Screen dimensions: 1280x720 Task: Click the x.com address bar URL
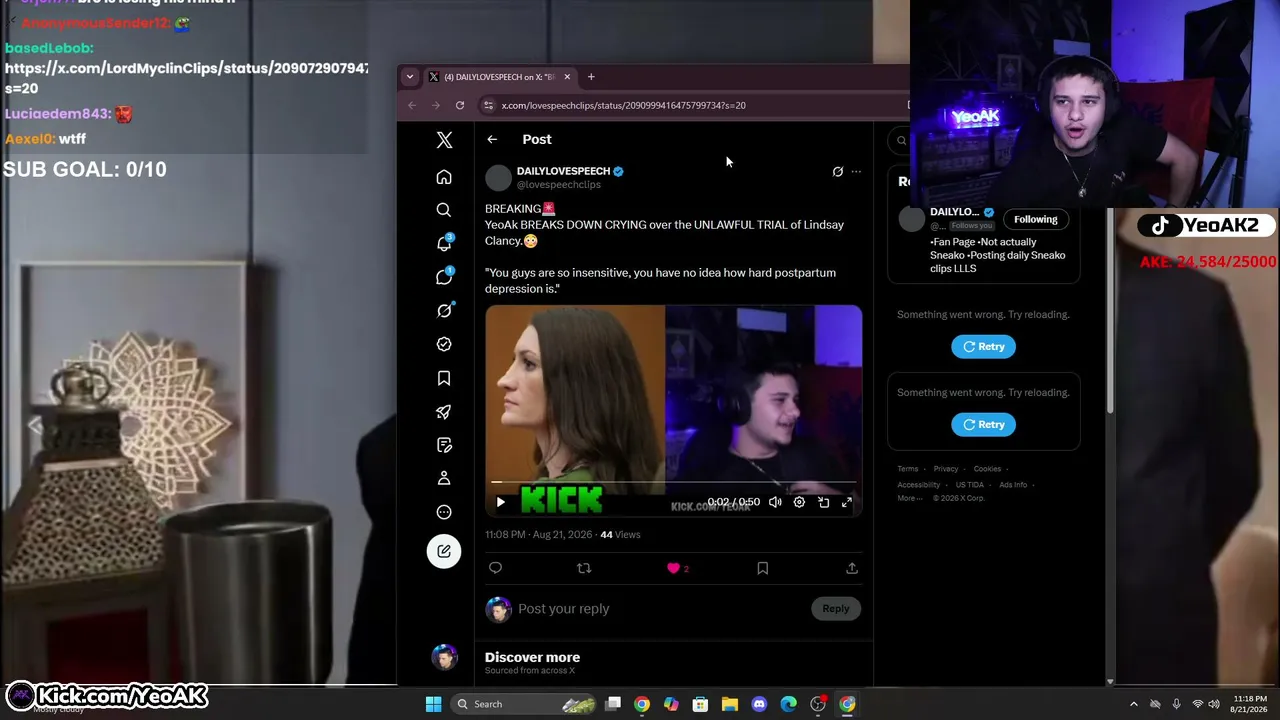623,105
